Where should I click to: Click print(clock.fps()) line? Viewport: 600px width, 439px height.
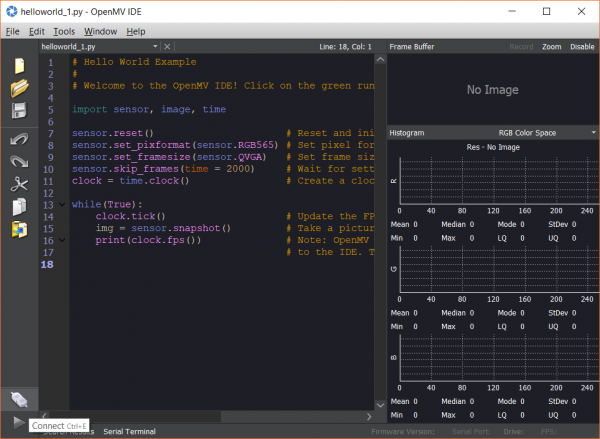pos(148,240)
